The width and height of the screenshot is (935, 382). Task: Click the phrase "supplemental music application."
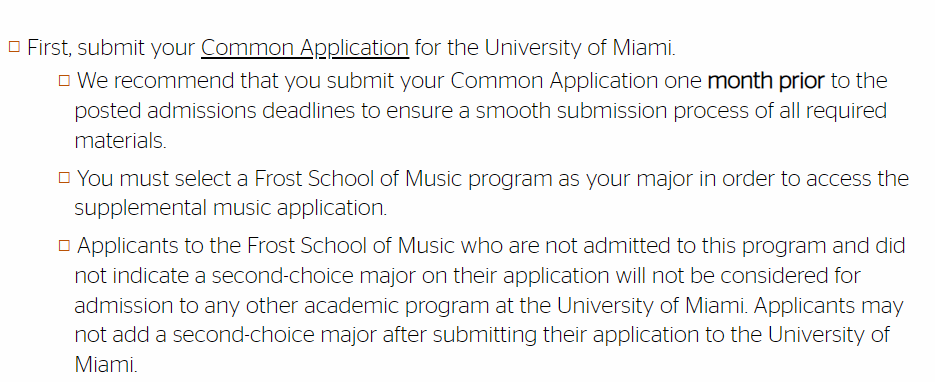click(231, 209)
